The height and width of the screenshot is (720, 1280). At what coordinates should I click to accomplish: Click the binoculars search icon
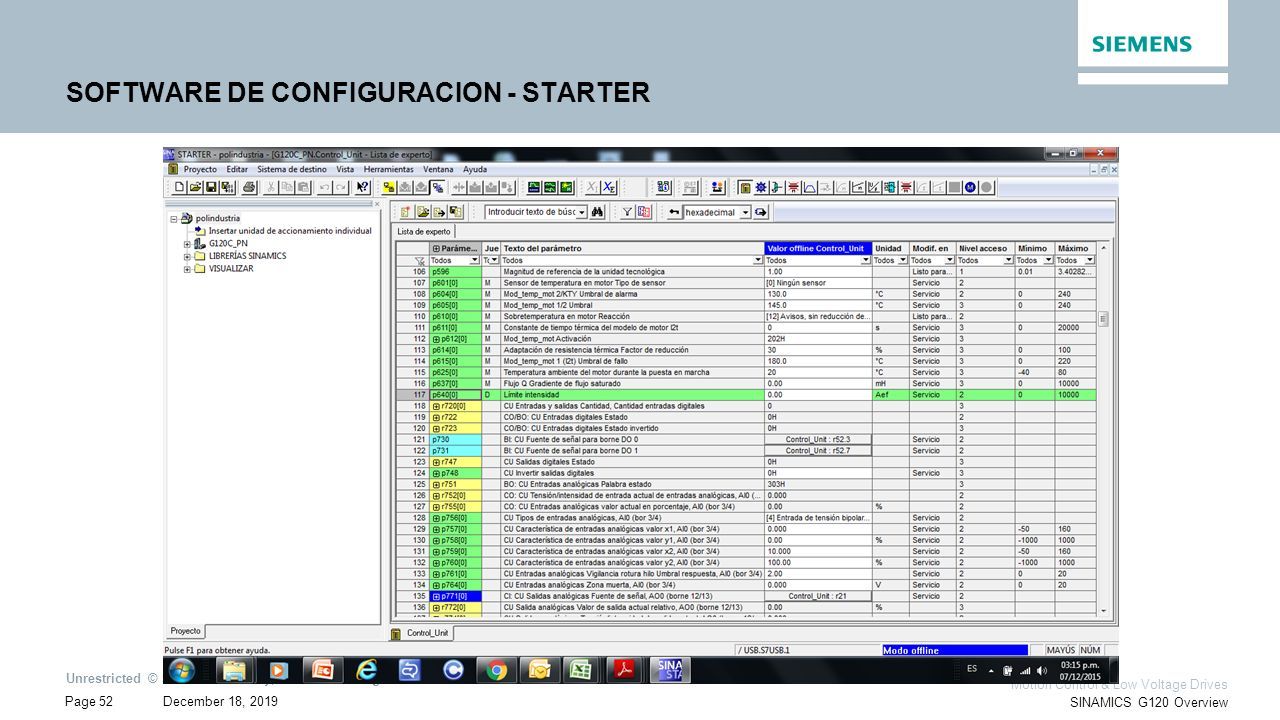597,212
